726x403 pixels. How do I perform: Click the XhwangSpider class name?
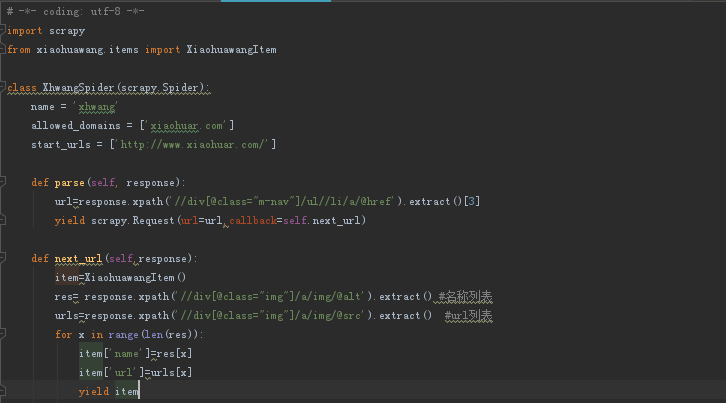(78, 88)
